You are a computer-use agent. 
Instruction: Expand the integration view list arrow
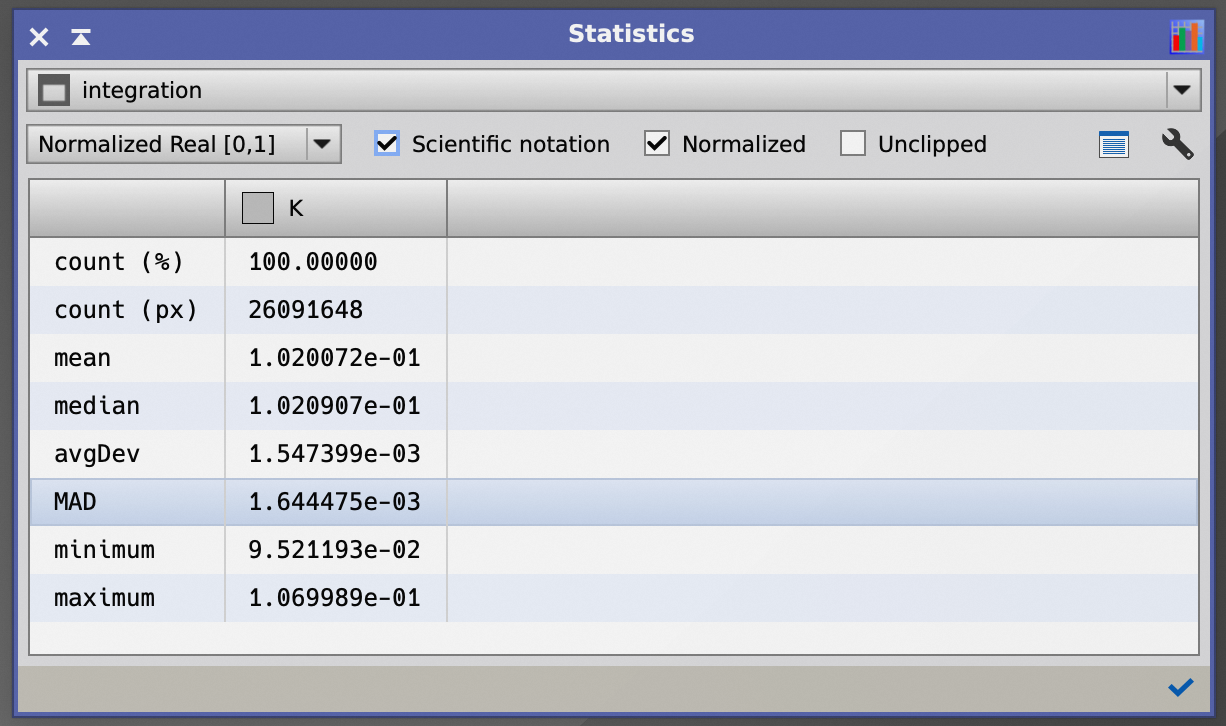coord(1182,90)
